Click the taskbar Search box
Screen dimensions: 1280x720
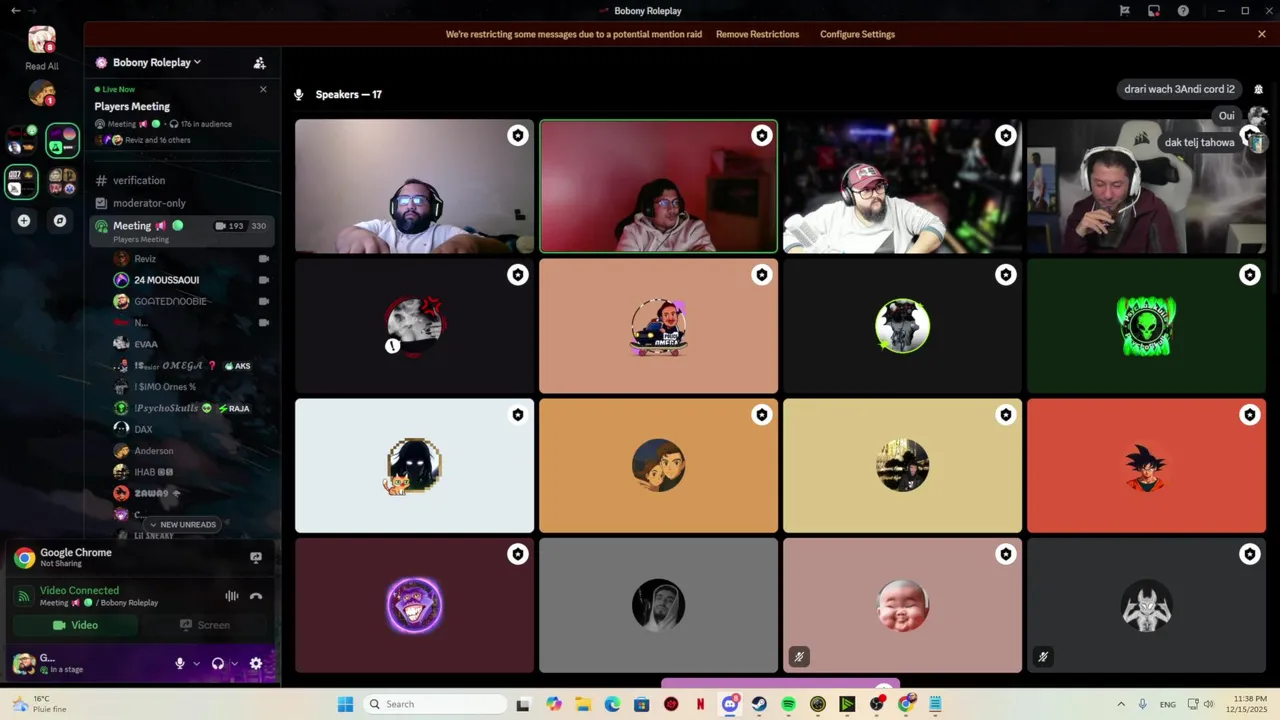click(x=433, y=704)
